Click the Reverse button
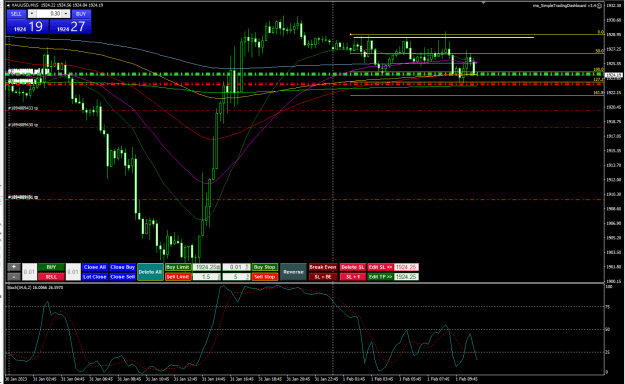The image size is (625, 384). pos(293,272)
